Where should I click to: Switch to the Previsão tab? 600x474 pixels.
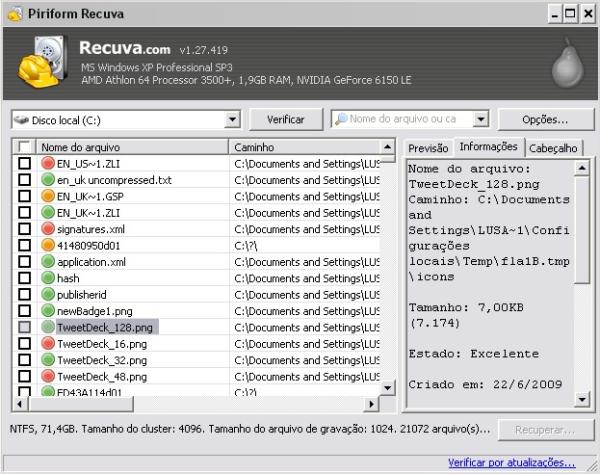428,148
